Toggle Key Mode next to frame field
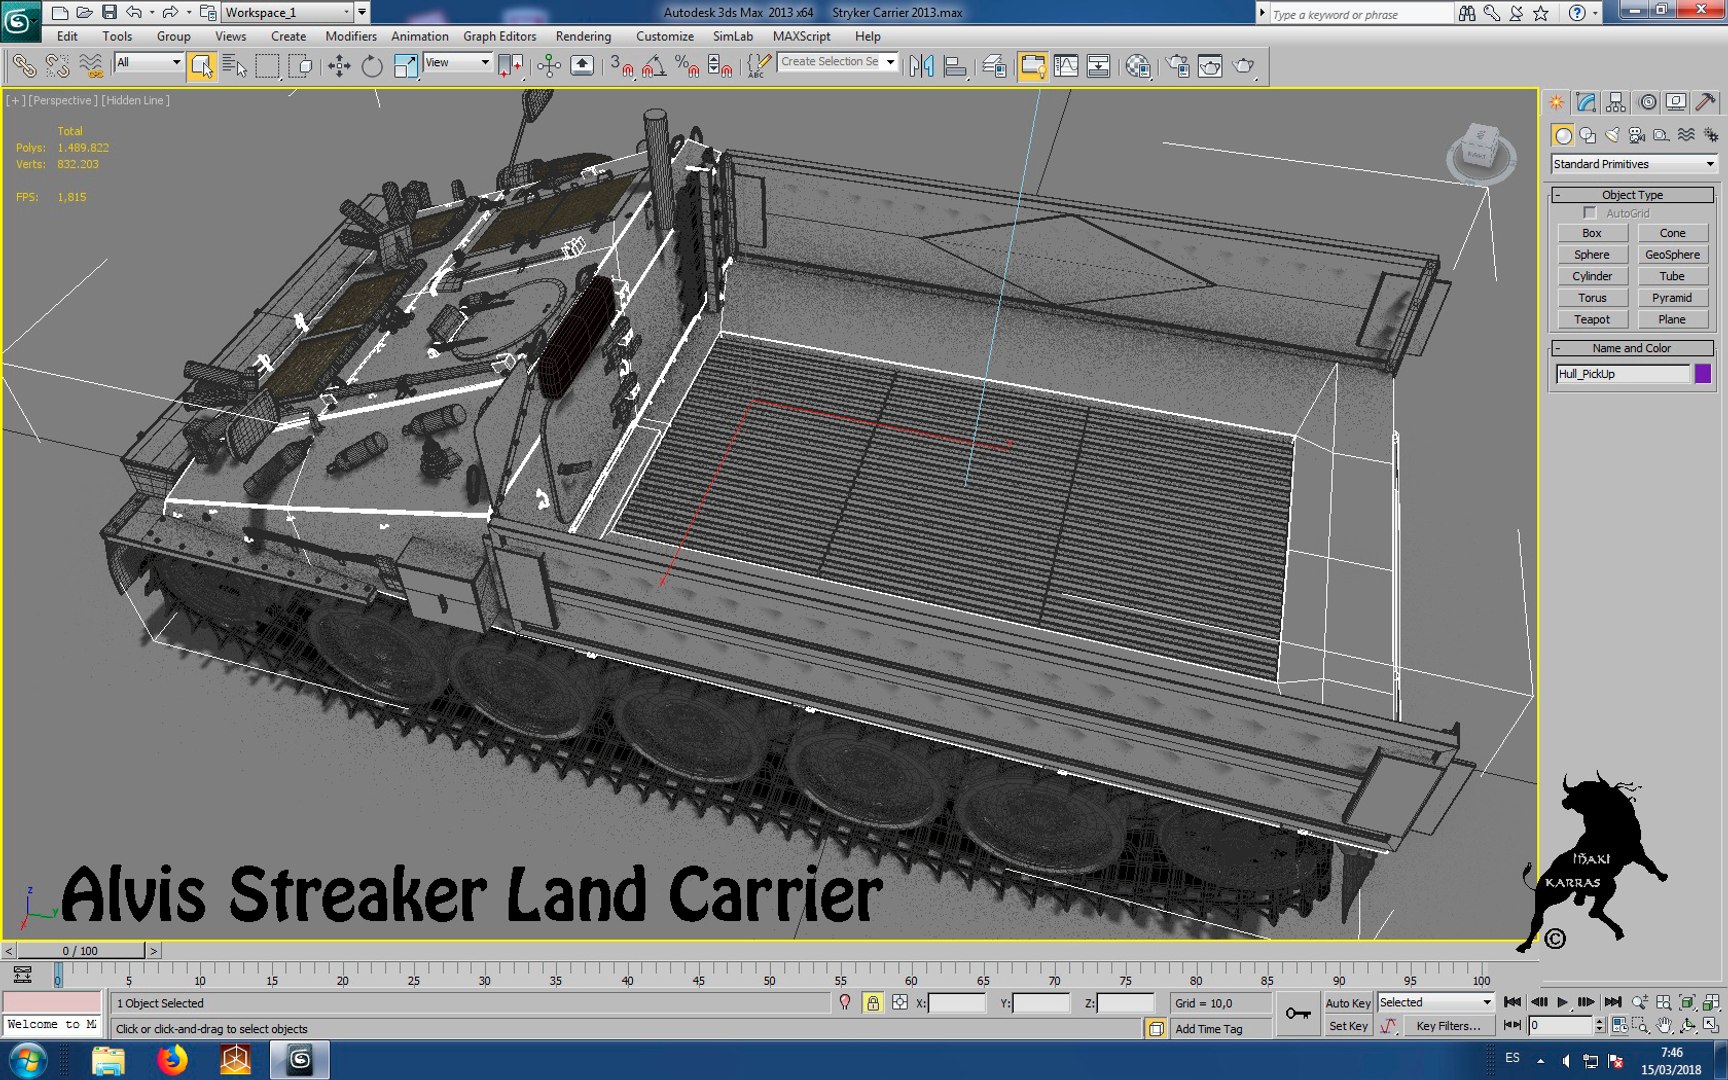Screen dimensions: 1728x1080 tap(1512, 1025)
